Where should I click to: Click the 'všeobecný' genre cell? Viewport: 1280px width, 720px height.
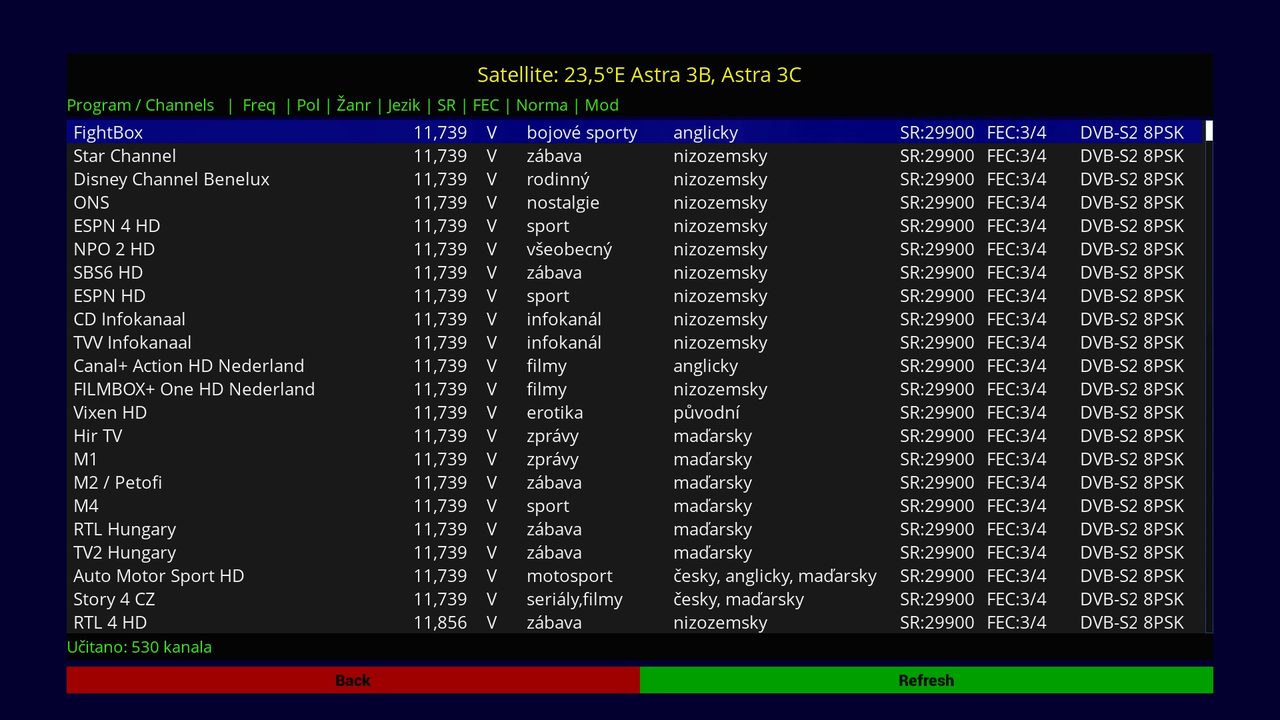pos(569,250)
